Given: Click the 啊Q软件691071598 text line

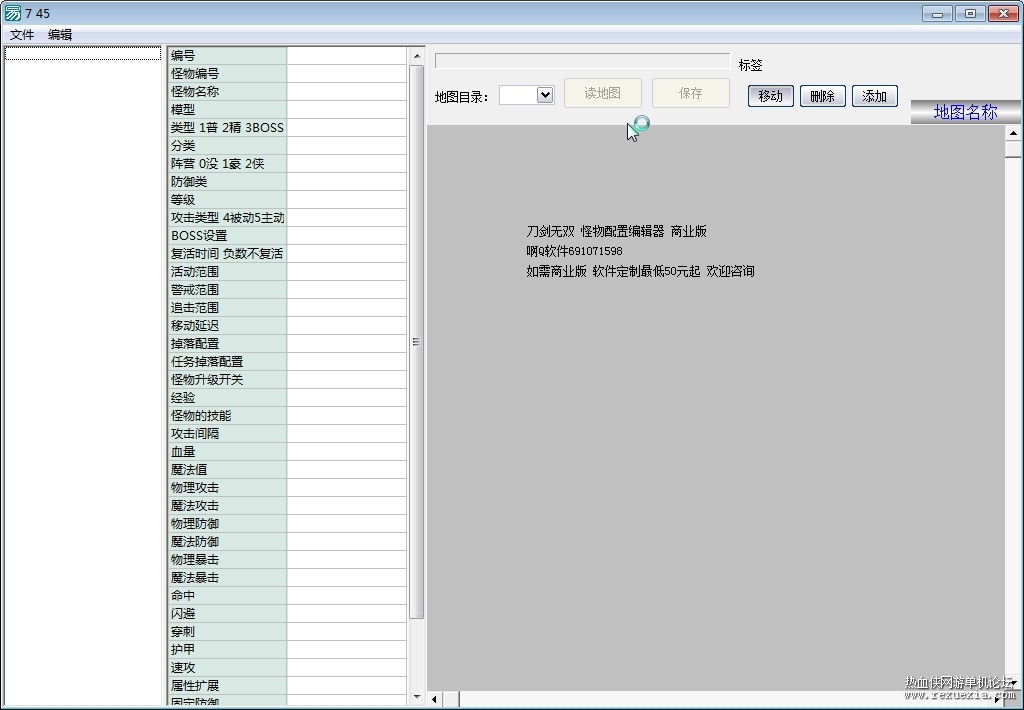Looking at the screenshot, I should [x=574, y=251].
